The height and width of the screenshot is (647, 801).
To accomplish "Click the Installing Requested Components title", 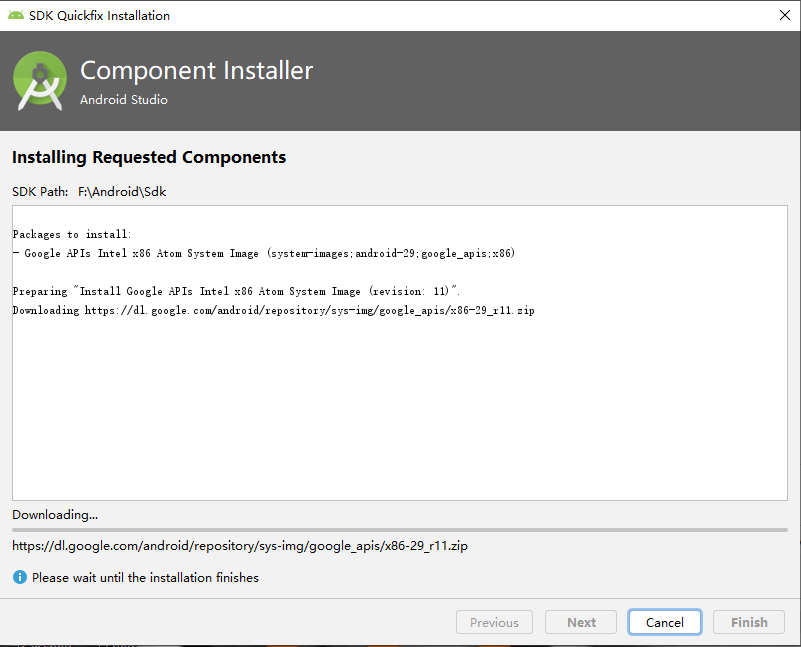I will click(x=149, y=157).
